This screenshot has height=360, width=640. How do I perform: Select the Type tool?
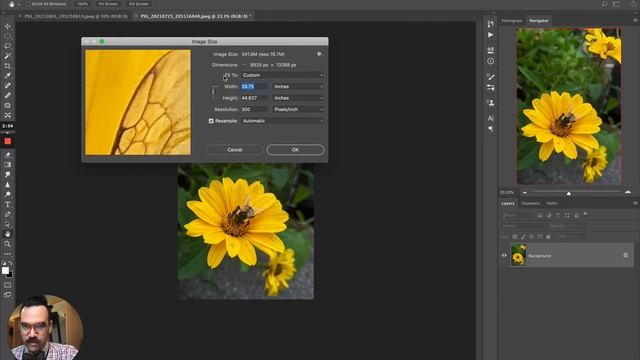pyautogui.click(x=7, y=204)
